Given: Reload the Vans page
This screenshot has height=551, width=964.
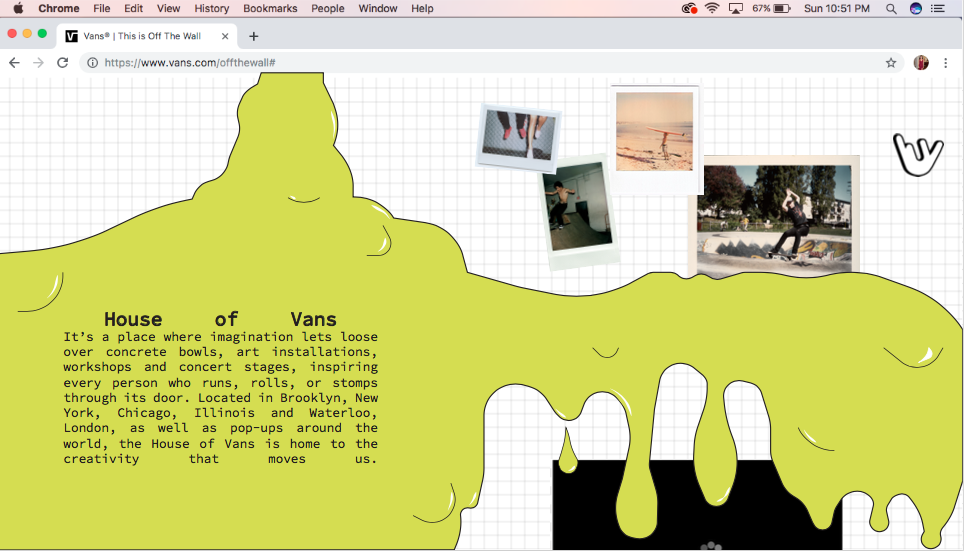Looking at the screenshot, I should [63, 63].
